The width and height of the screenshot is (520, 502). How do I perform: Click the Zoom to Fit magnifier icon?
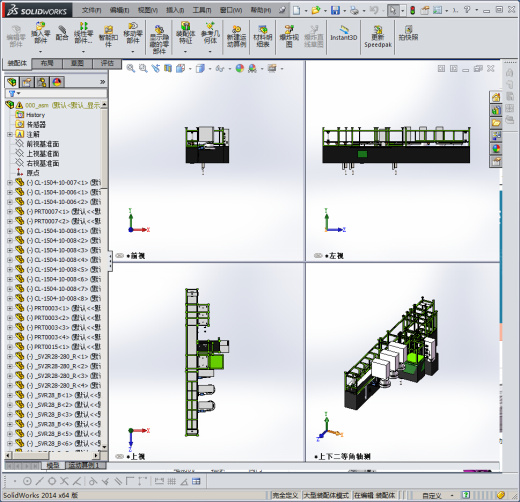tap(131, 68)
